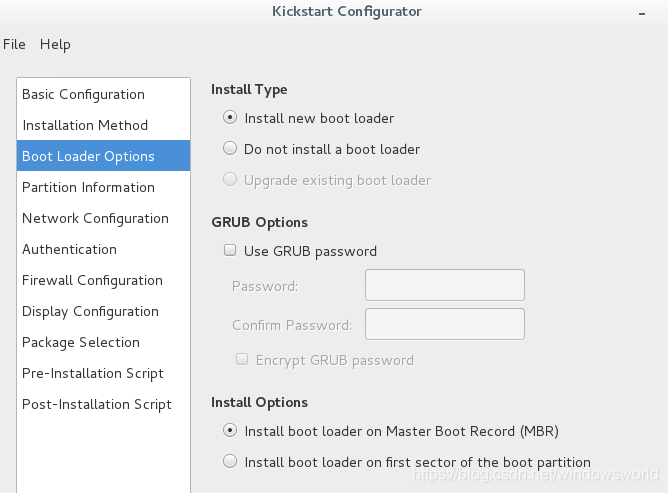Go to Installation Method section
This screenshot has width=668, height=493.
(x=104, y=125)
